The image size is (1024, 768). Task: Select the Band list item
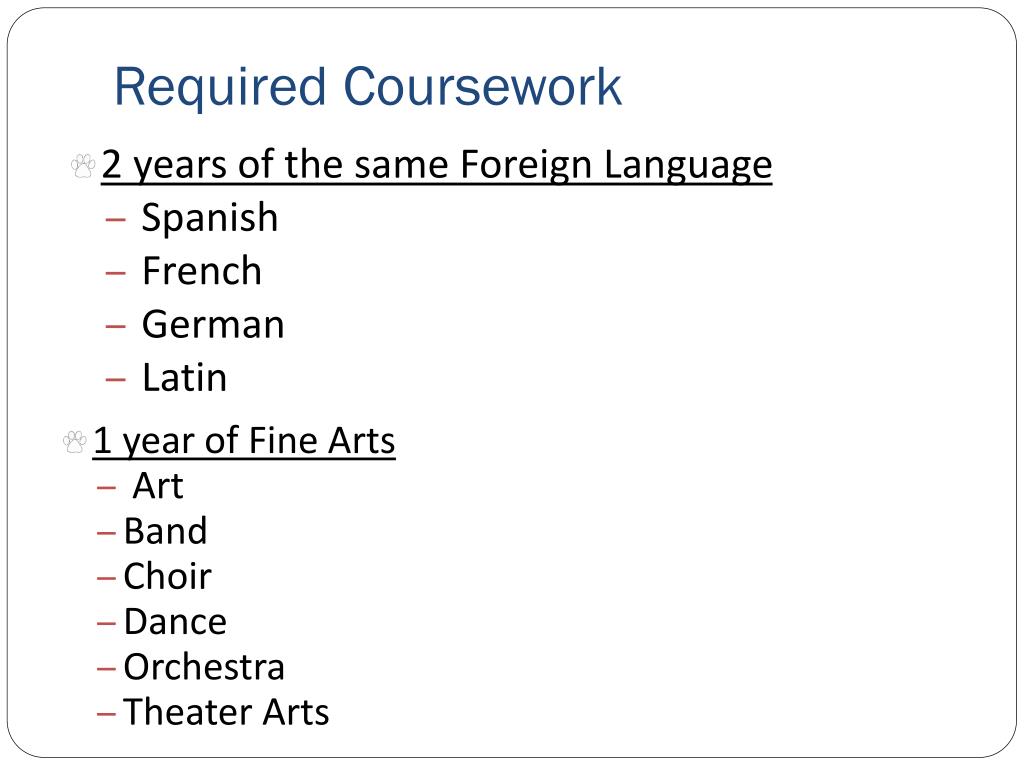click(x=165, y=531)
